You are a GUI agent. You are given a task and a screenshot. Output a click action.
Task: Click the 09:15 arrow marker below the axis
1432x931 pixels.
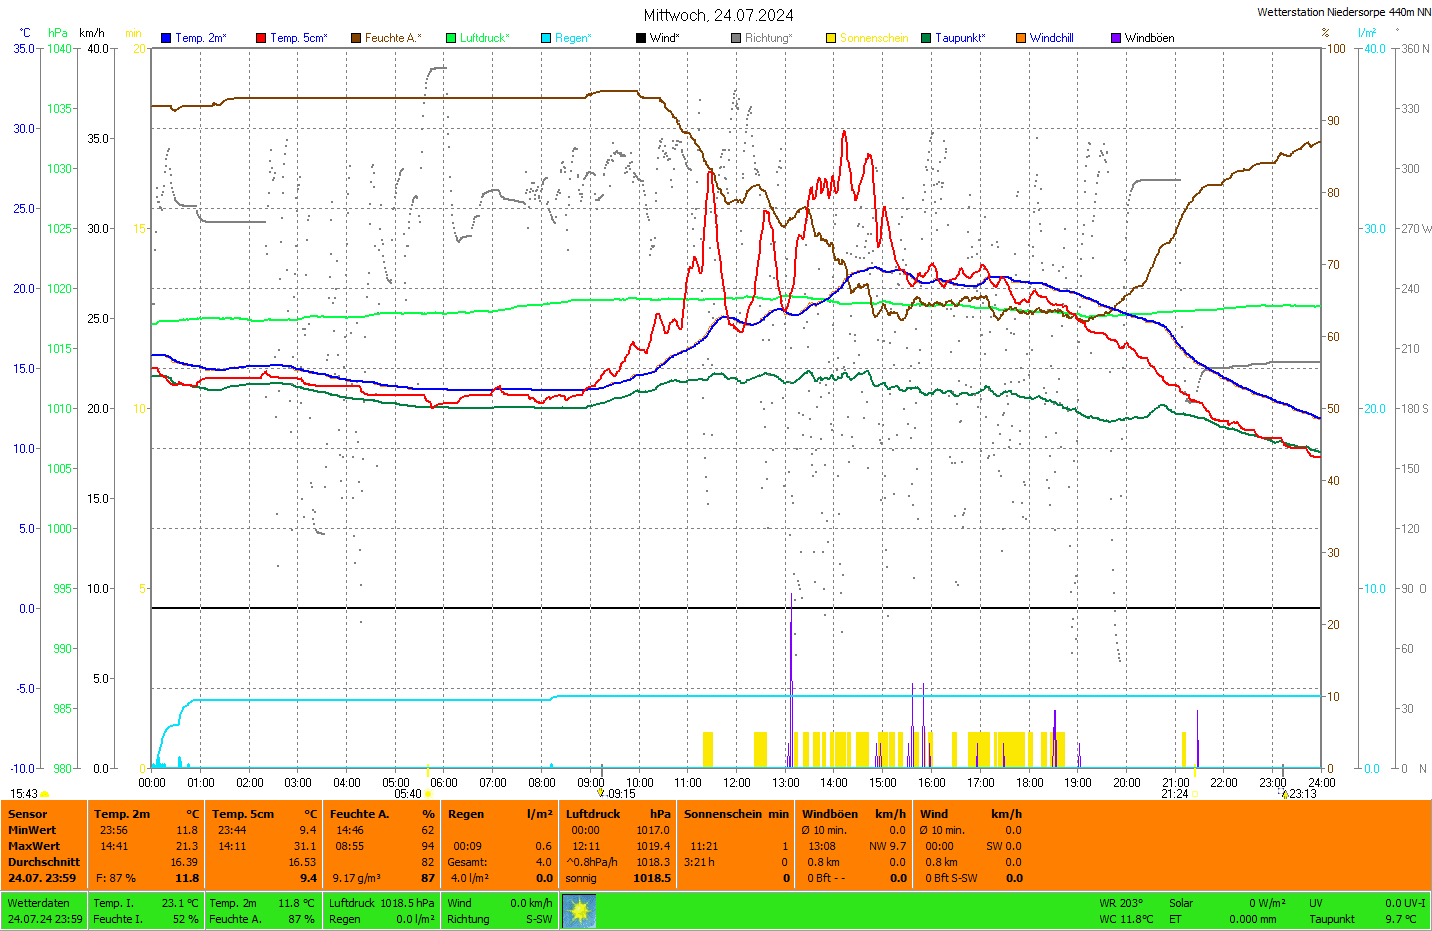pos(602,793)
